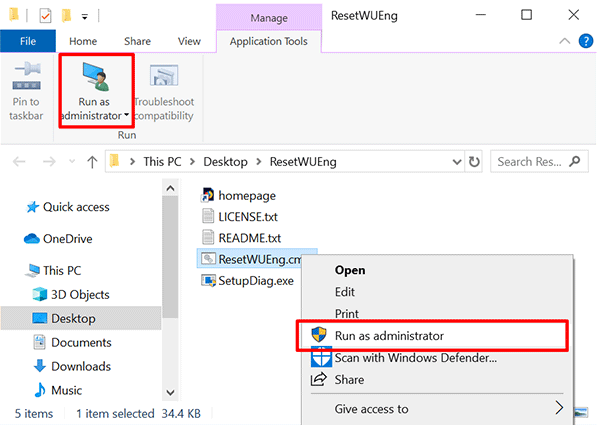Choose Print from the context menu
The height and width of the screenshot is (425, 597).
[x=437, y=313]
